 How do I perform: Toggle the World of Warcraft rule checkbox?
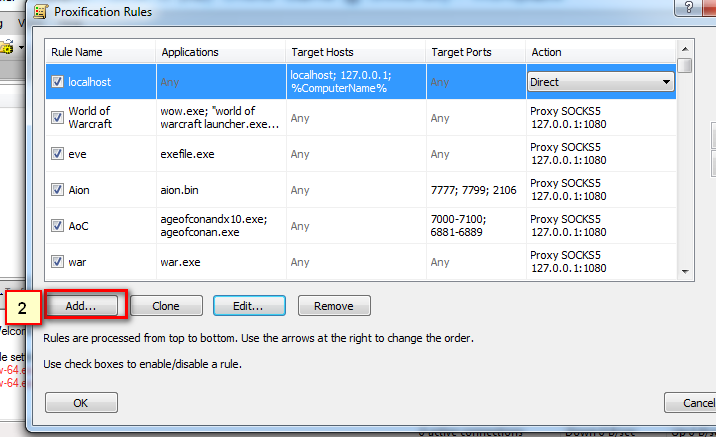(57, 117)
